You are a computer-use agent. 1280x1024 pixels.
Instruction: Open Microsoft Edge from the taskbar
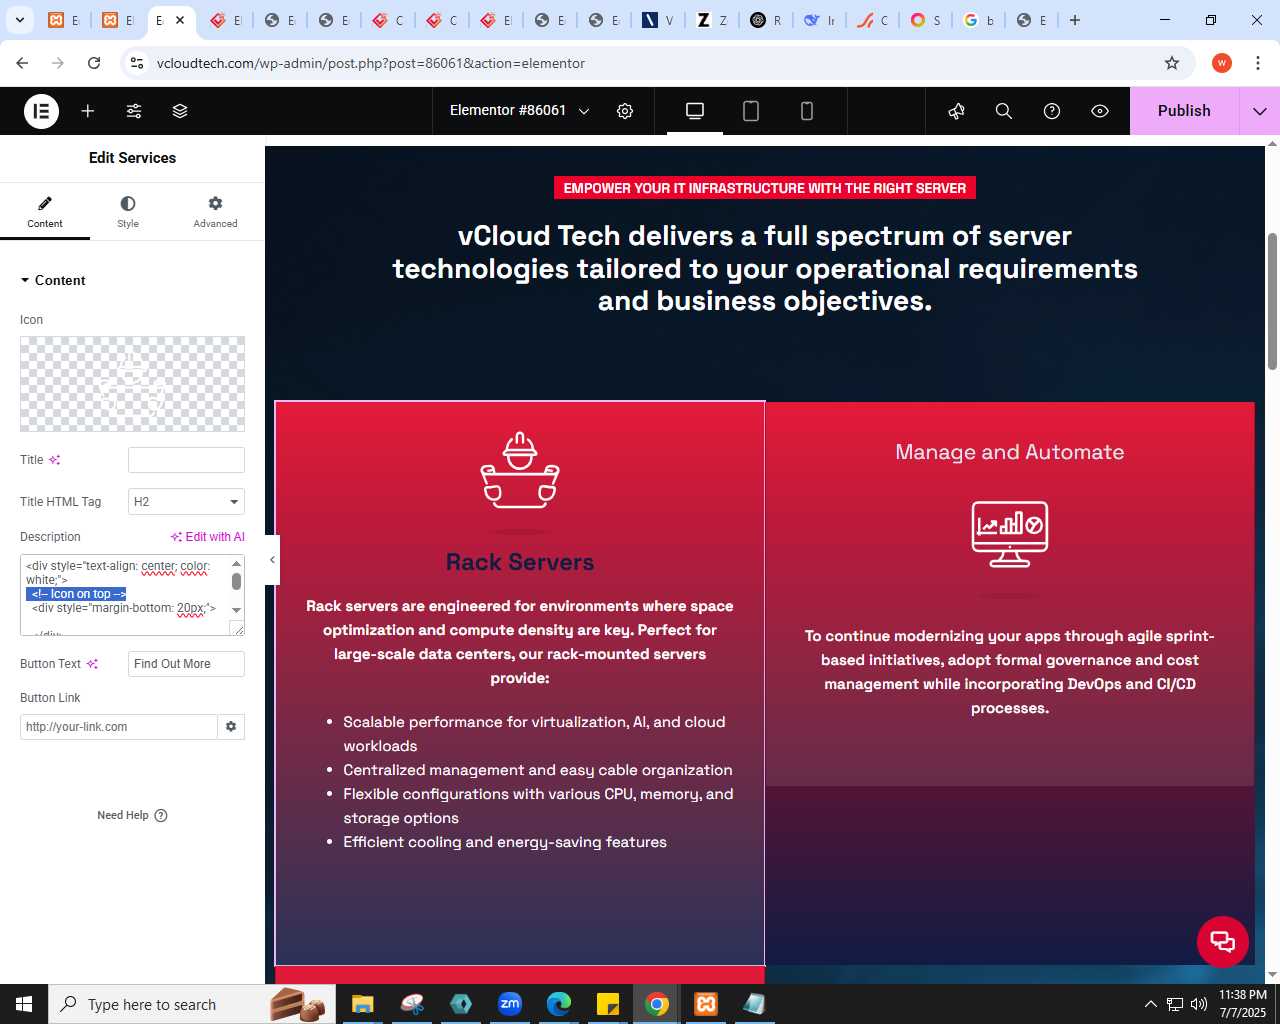coord(559,1004)
